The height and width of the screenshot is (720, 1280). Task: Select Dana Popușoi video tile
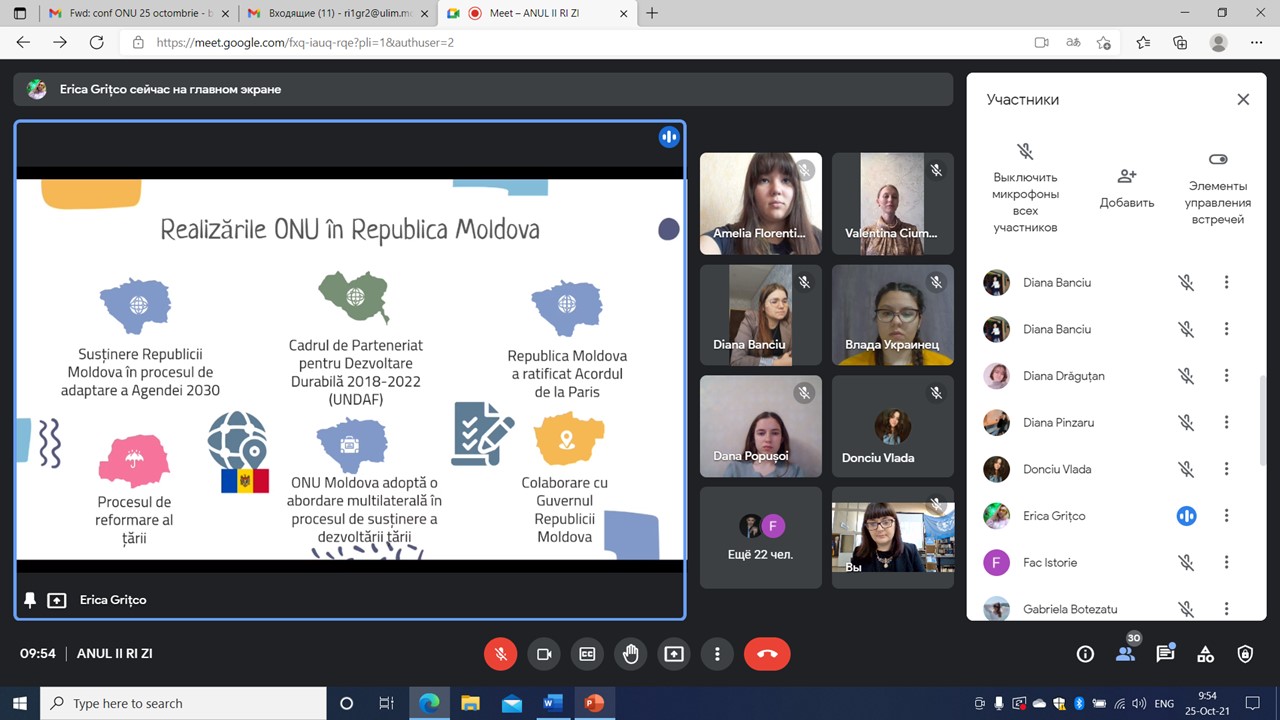[761, 426]
